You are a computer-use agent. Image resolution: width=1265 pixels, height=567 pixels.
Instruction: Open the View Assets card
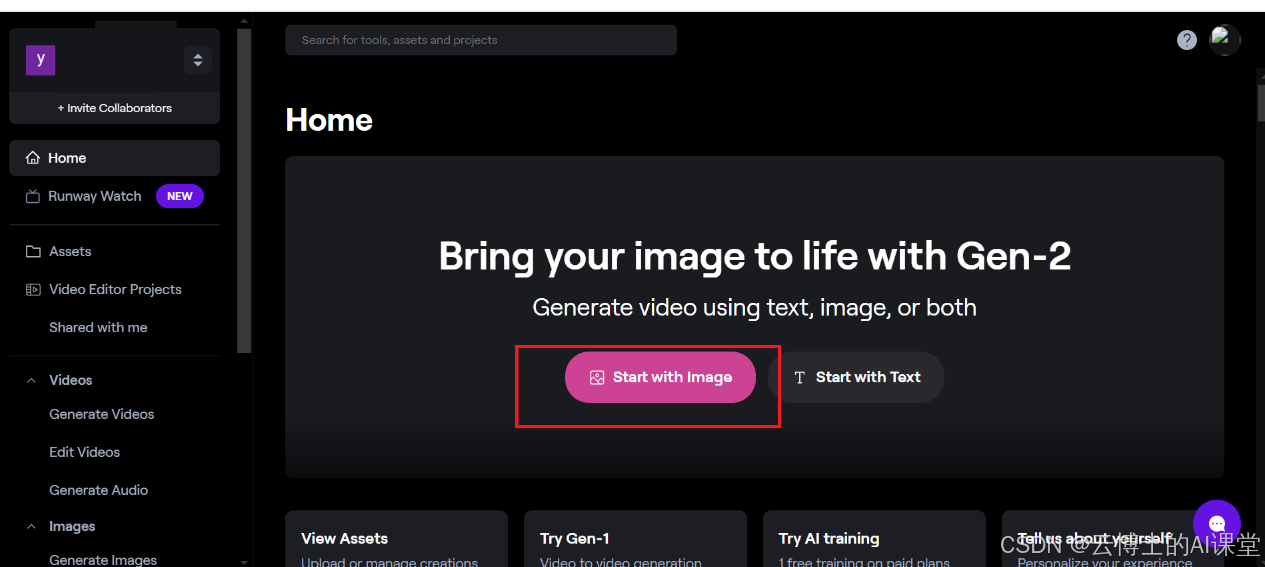396,539
